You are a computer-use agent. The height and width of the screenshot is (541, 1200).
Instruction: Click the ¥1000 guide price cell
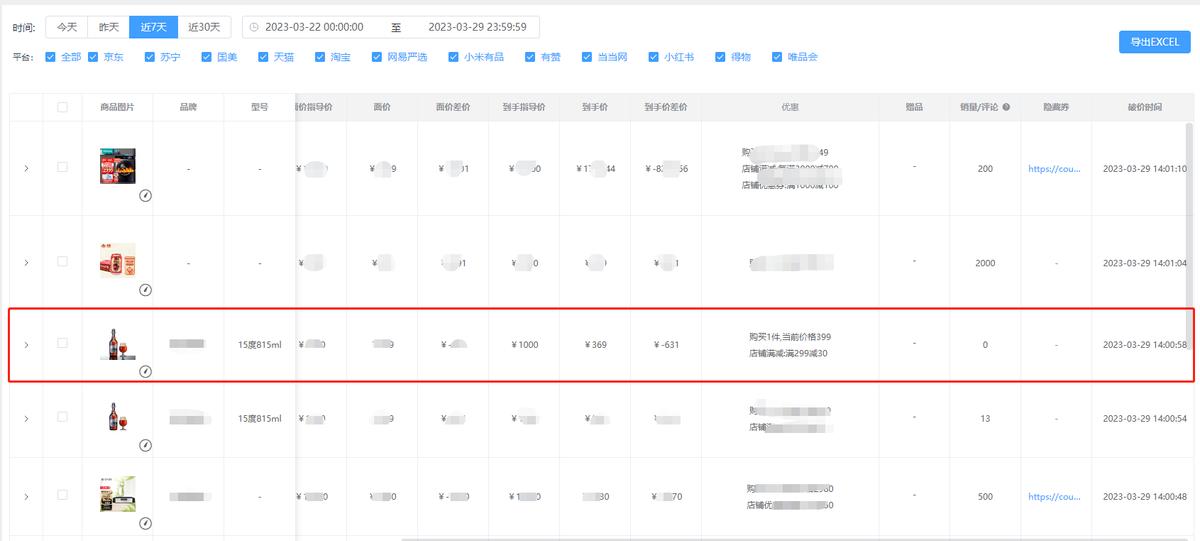click(524, 345)
